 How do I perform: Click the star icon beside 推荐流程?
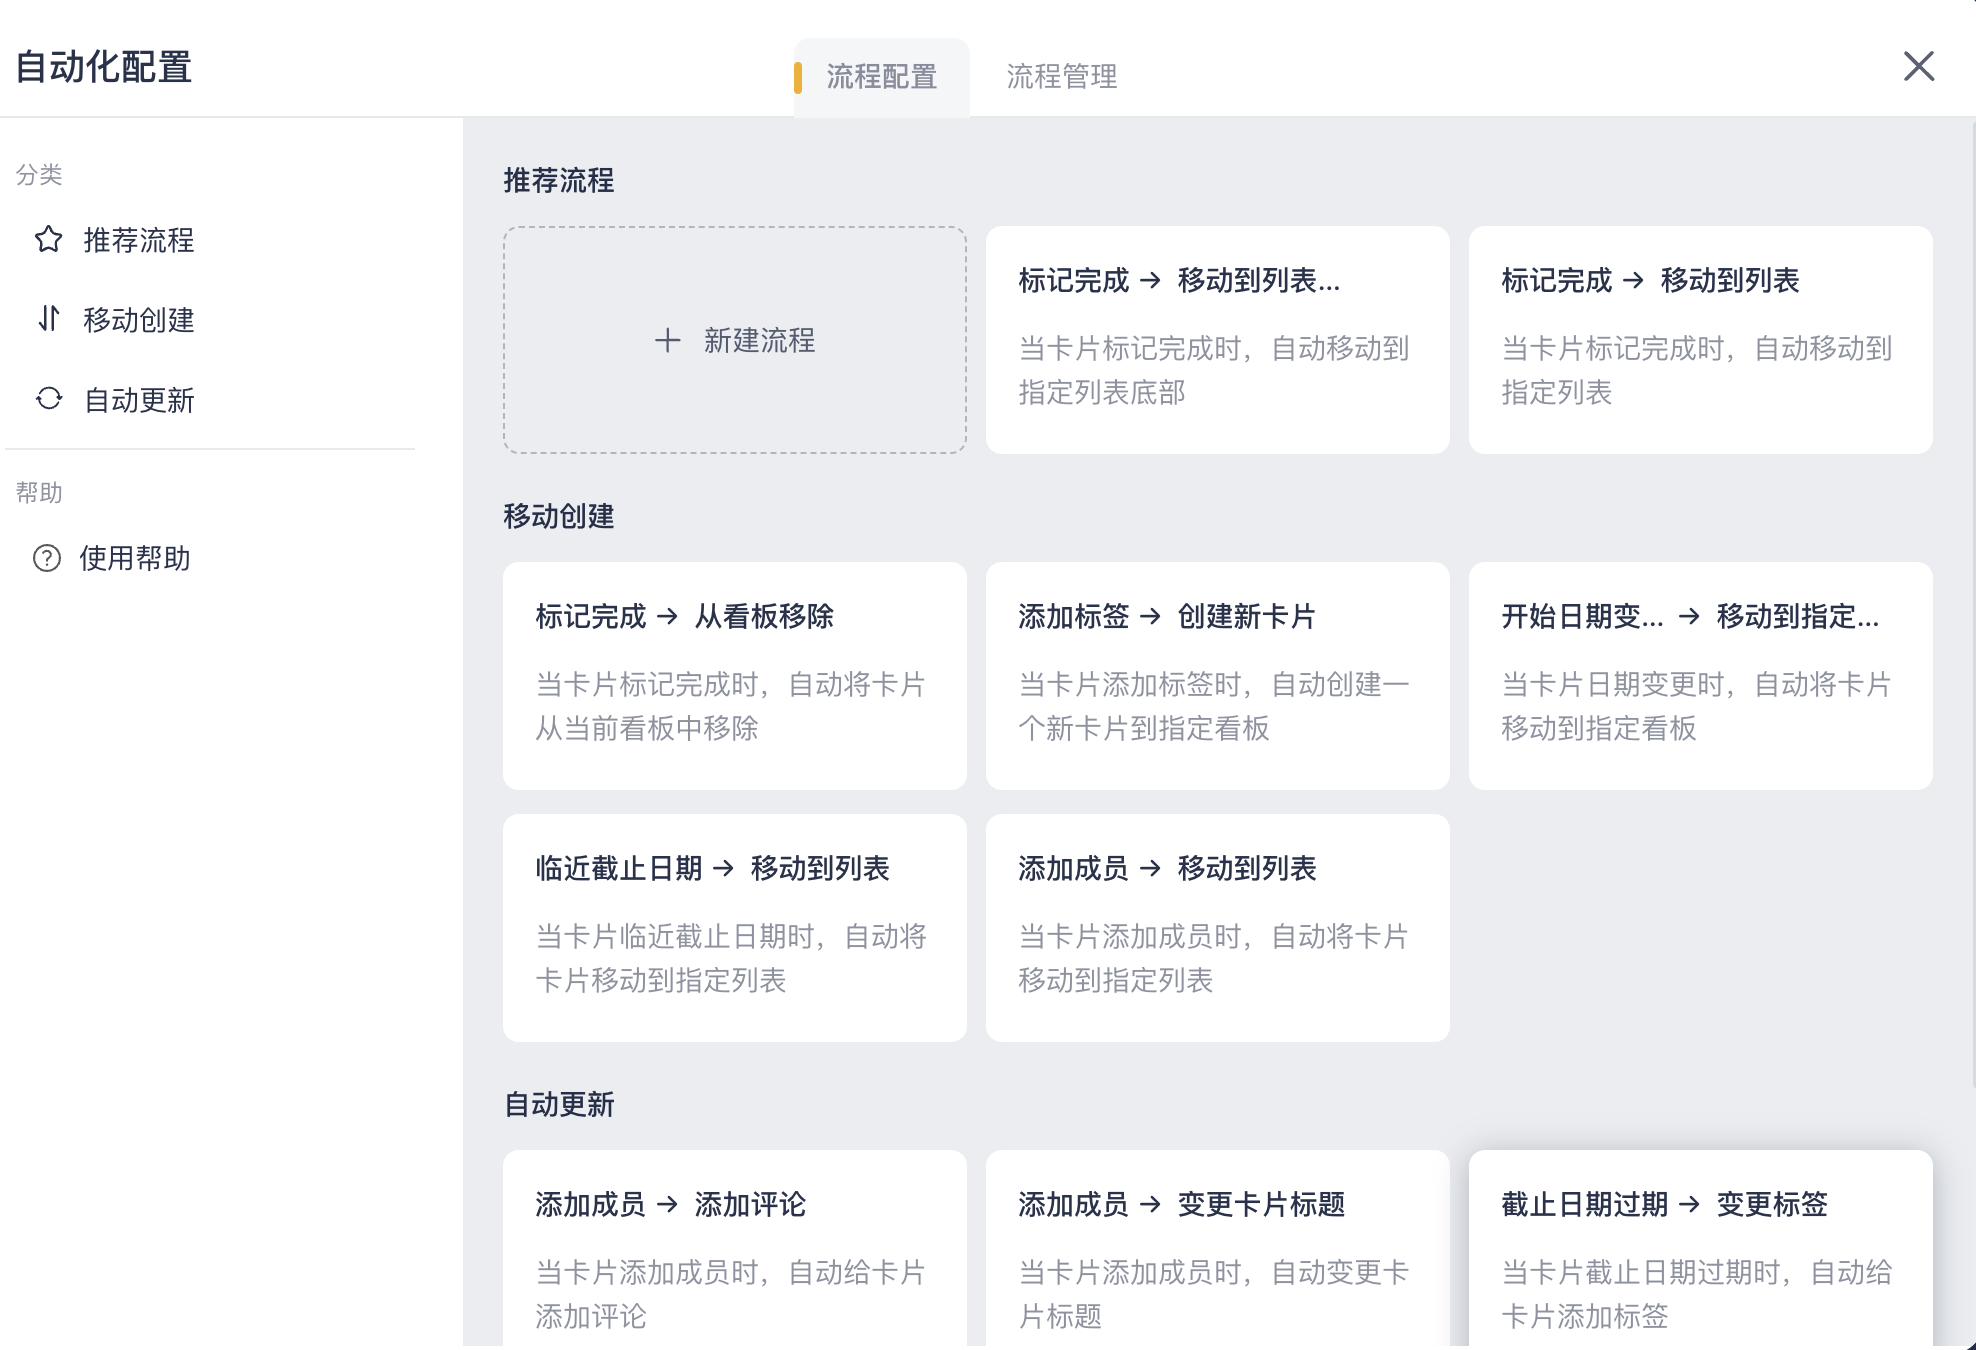[48, 240]
